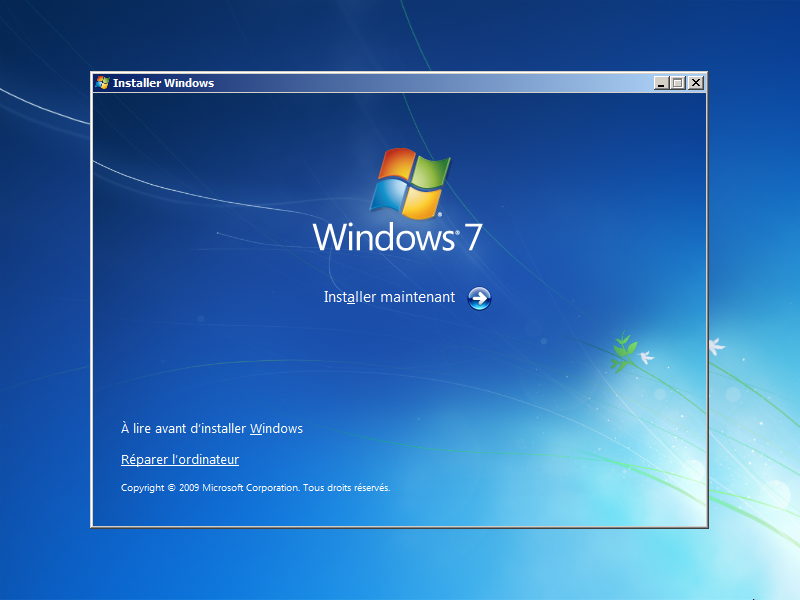800x600 pixels.
Task: Click the blue arrow icon next to Installer maintenant
Action: [479, 297]
